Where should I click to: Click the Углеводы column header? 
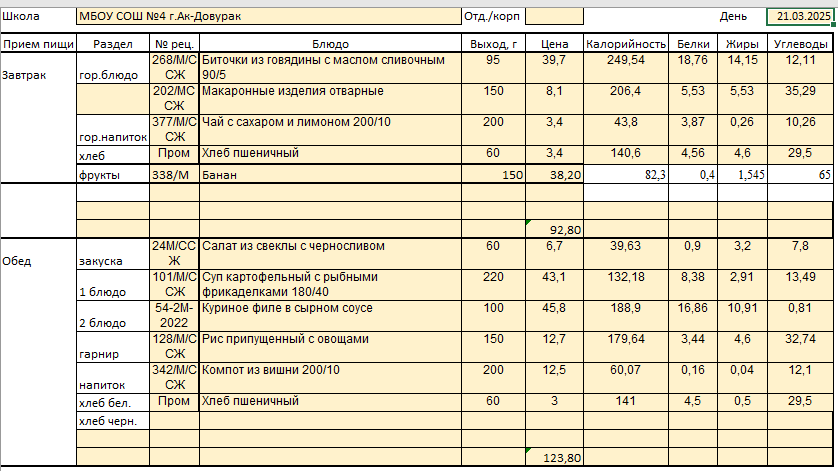click(x=800, y=44)
